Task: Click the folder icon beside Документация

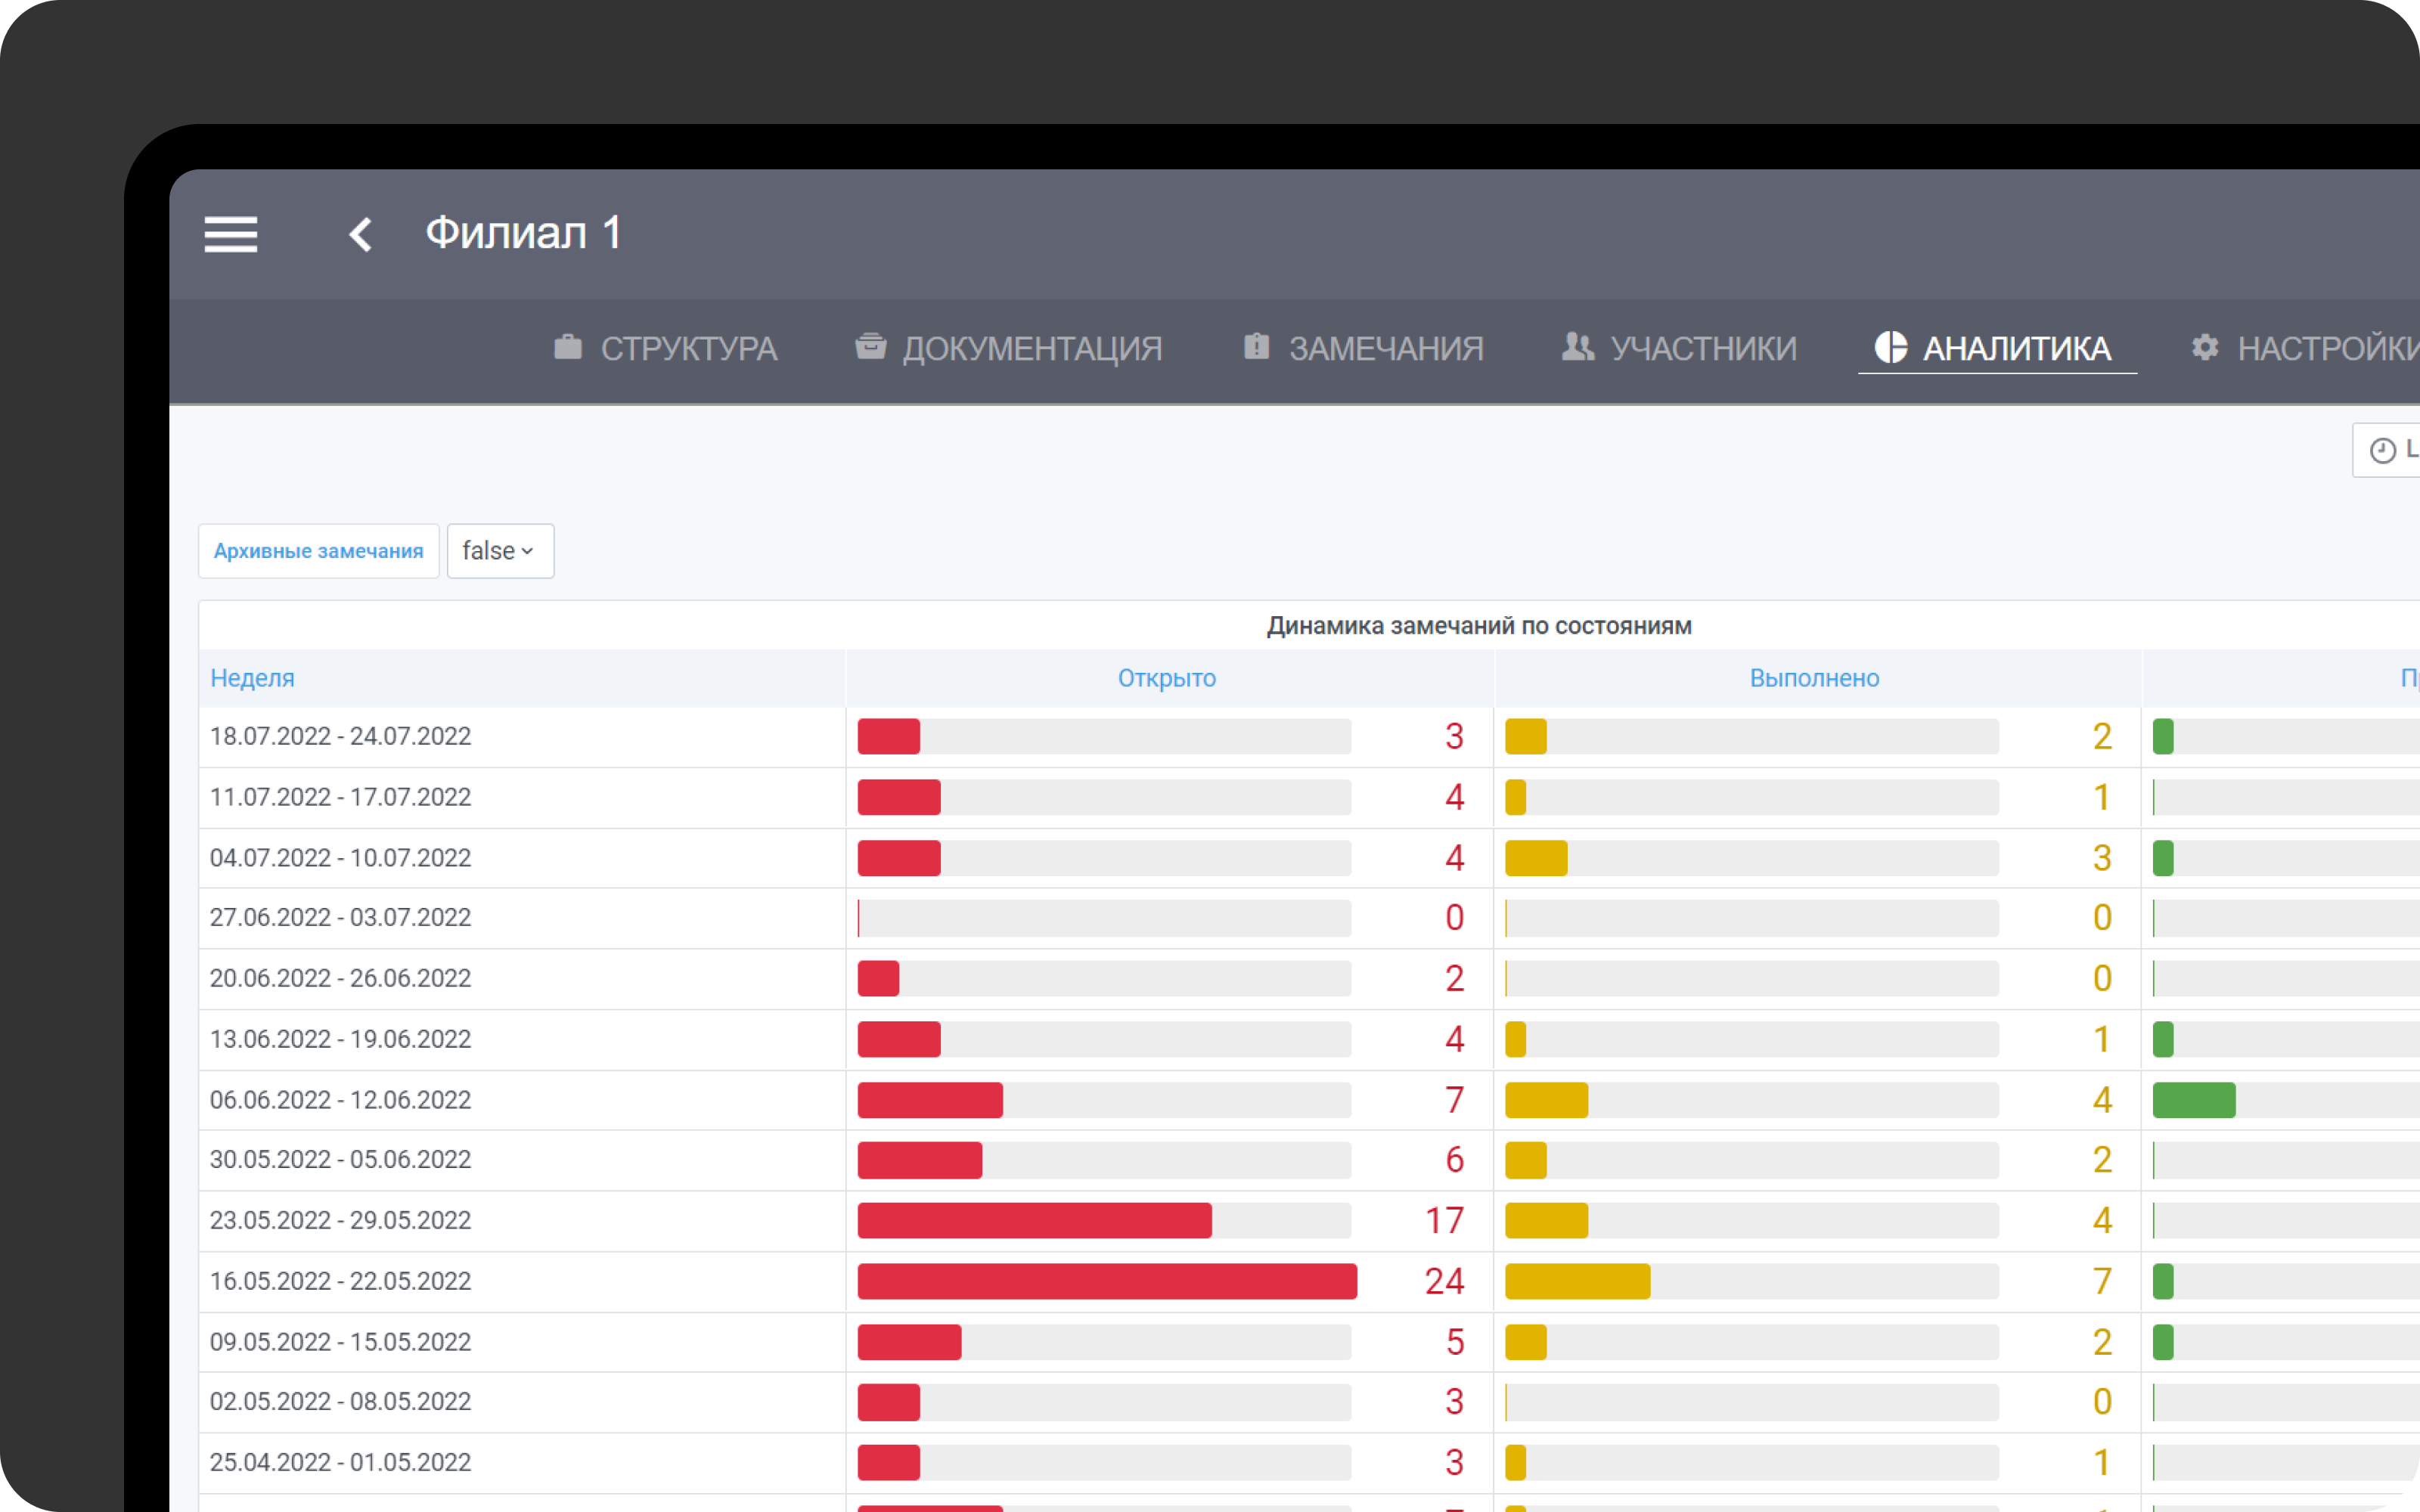Action: point(871,347)
